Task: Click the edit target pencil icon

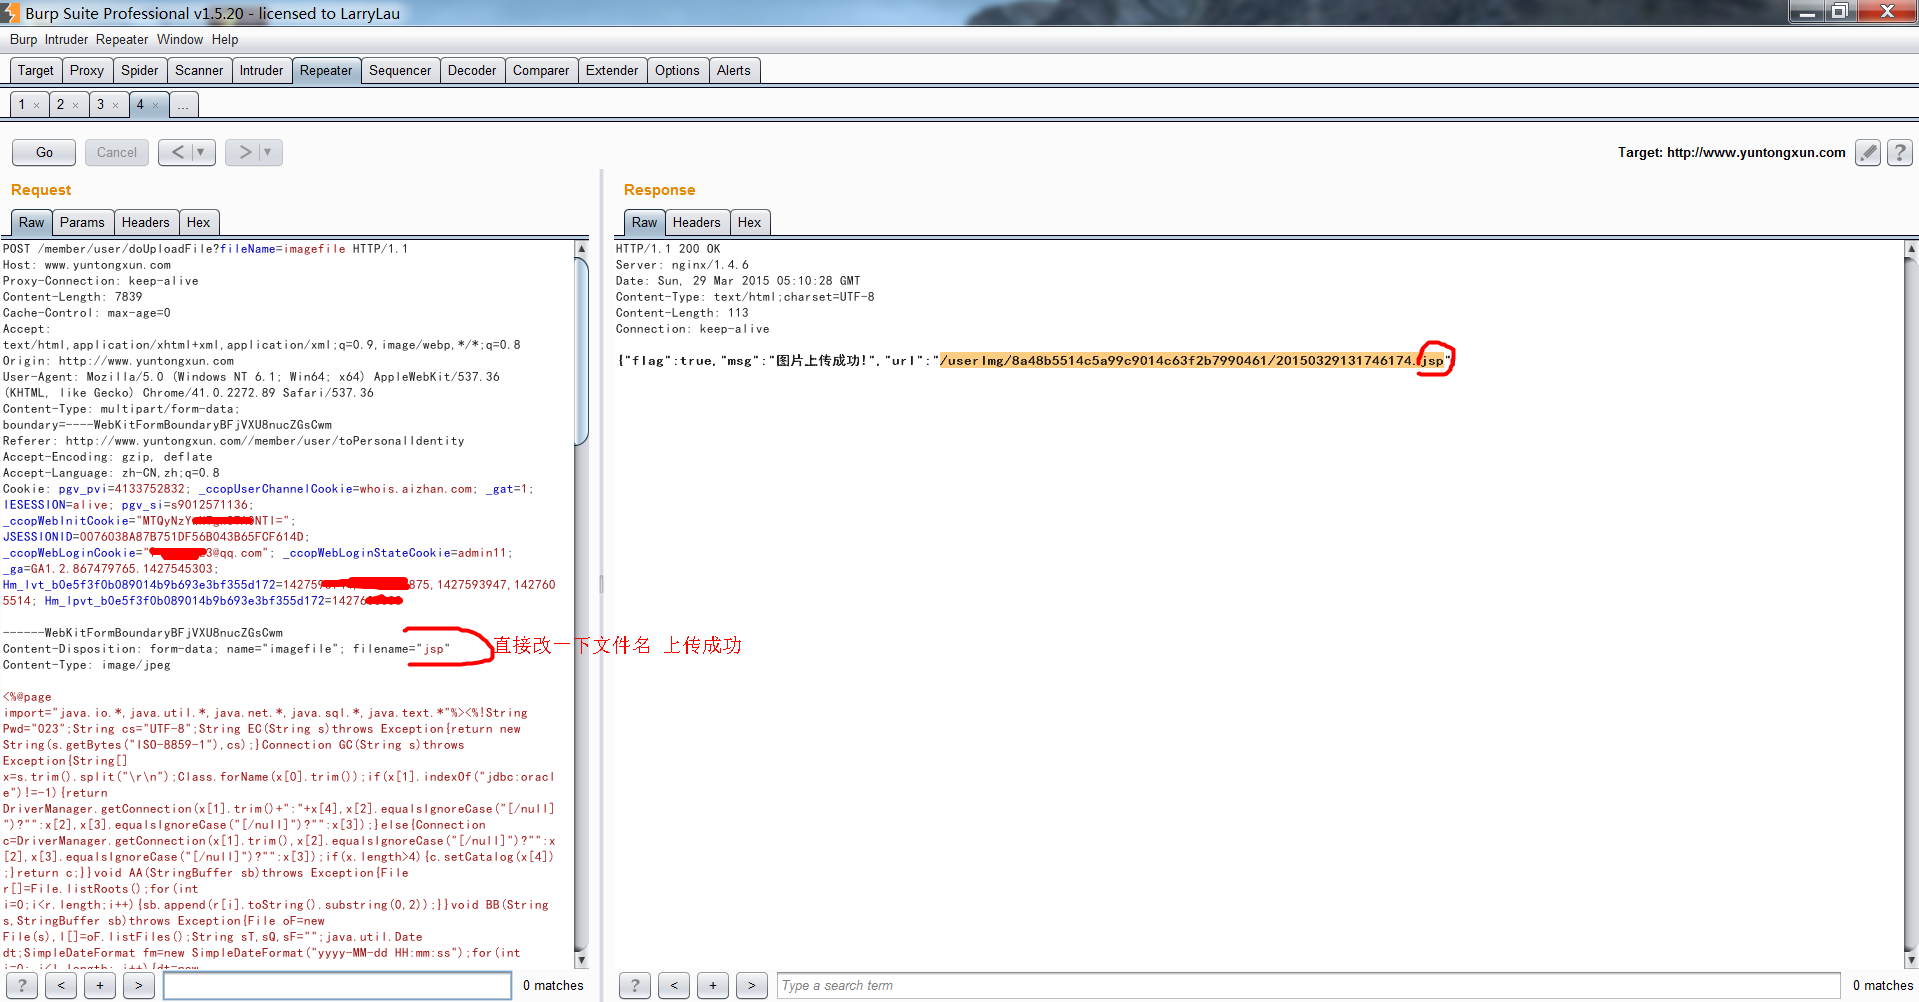Action: 1867,152
